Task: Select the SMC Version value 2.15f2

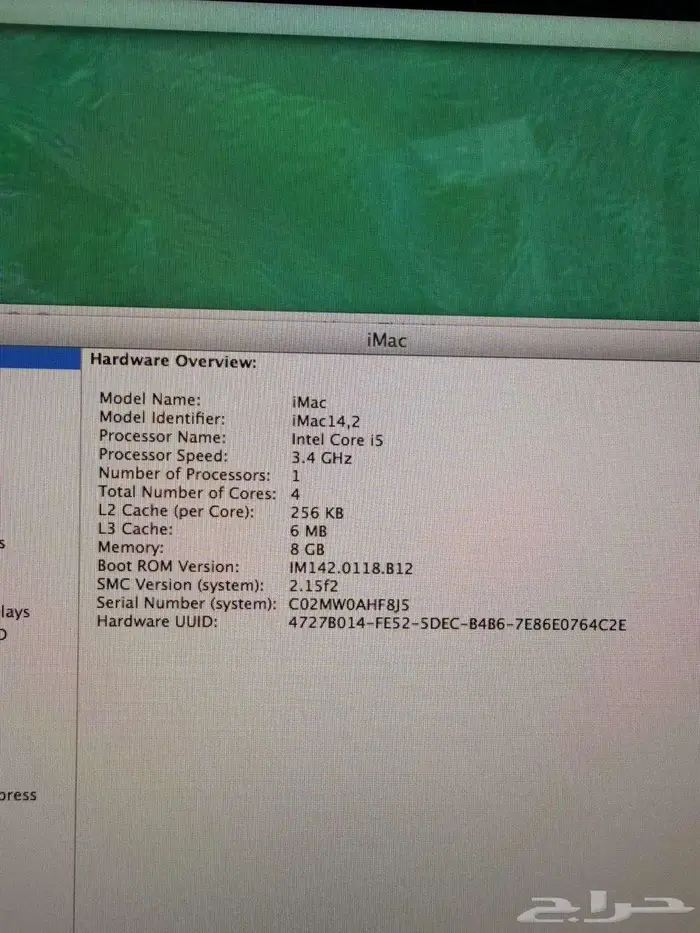Action: (314, 585)
